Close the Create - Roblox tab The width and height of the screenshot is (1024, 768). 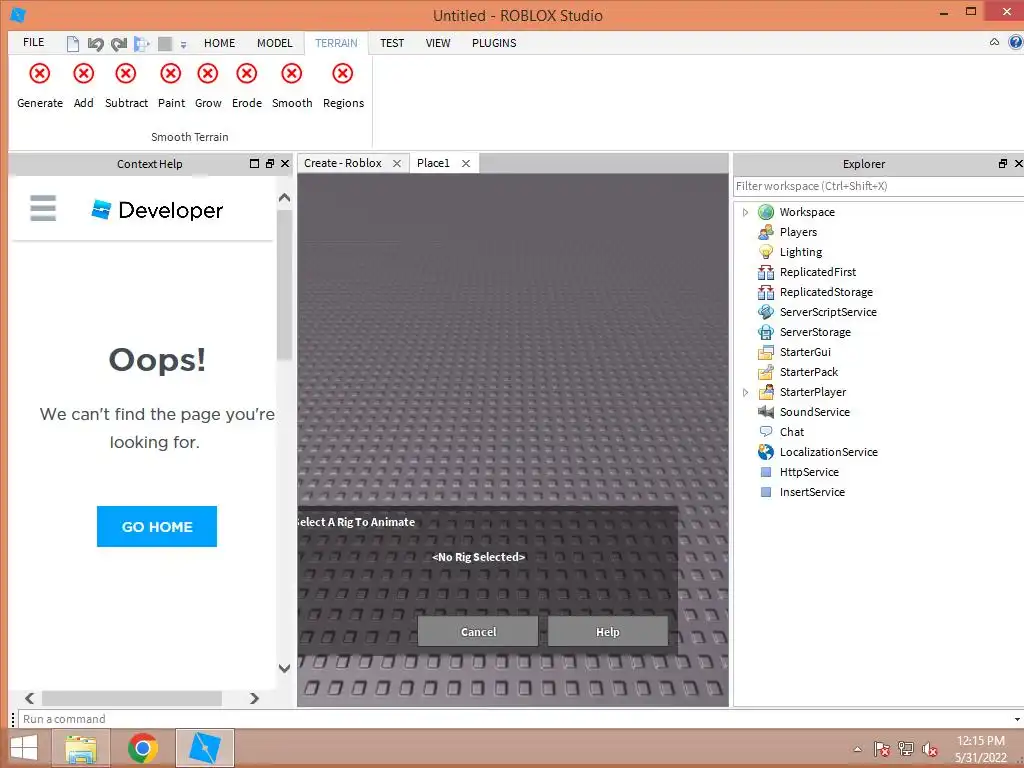396,164
